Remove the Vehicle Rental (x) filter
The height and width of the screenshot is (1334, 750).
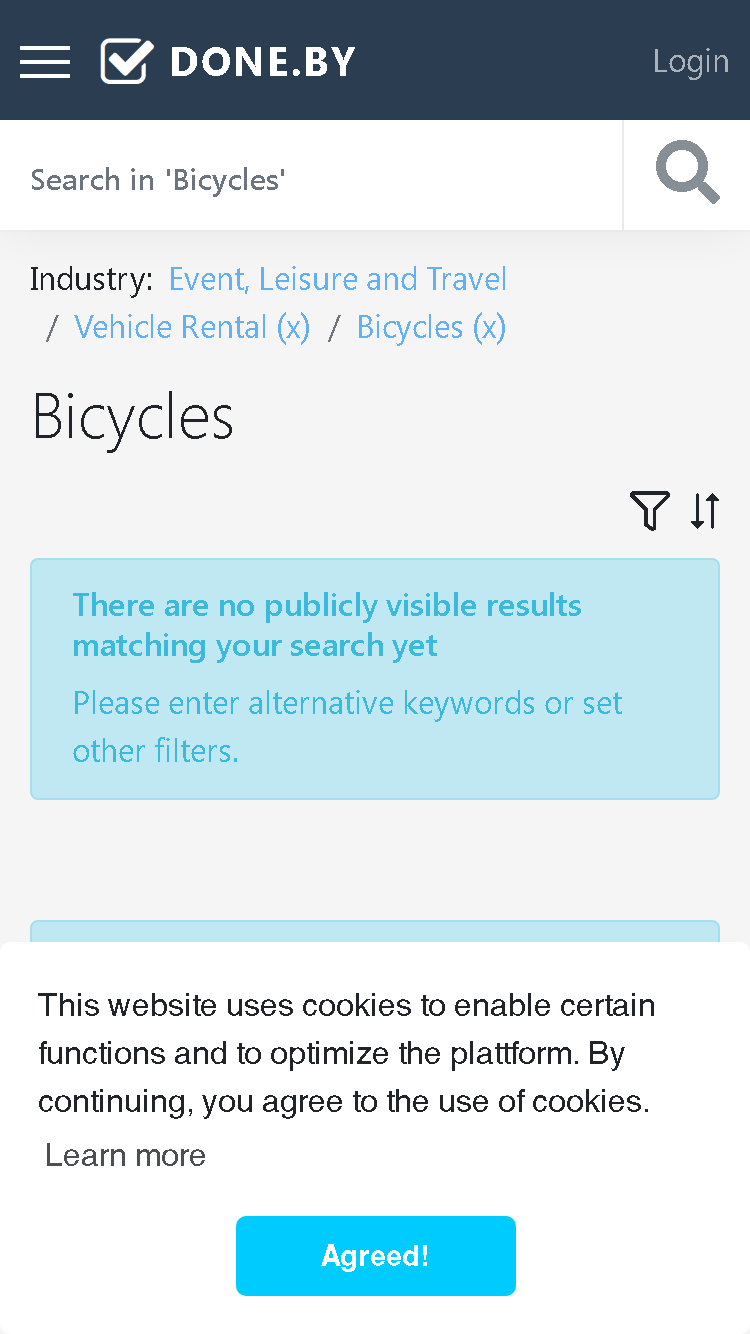tap(192, 327)
